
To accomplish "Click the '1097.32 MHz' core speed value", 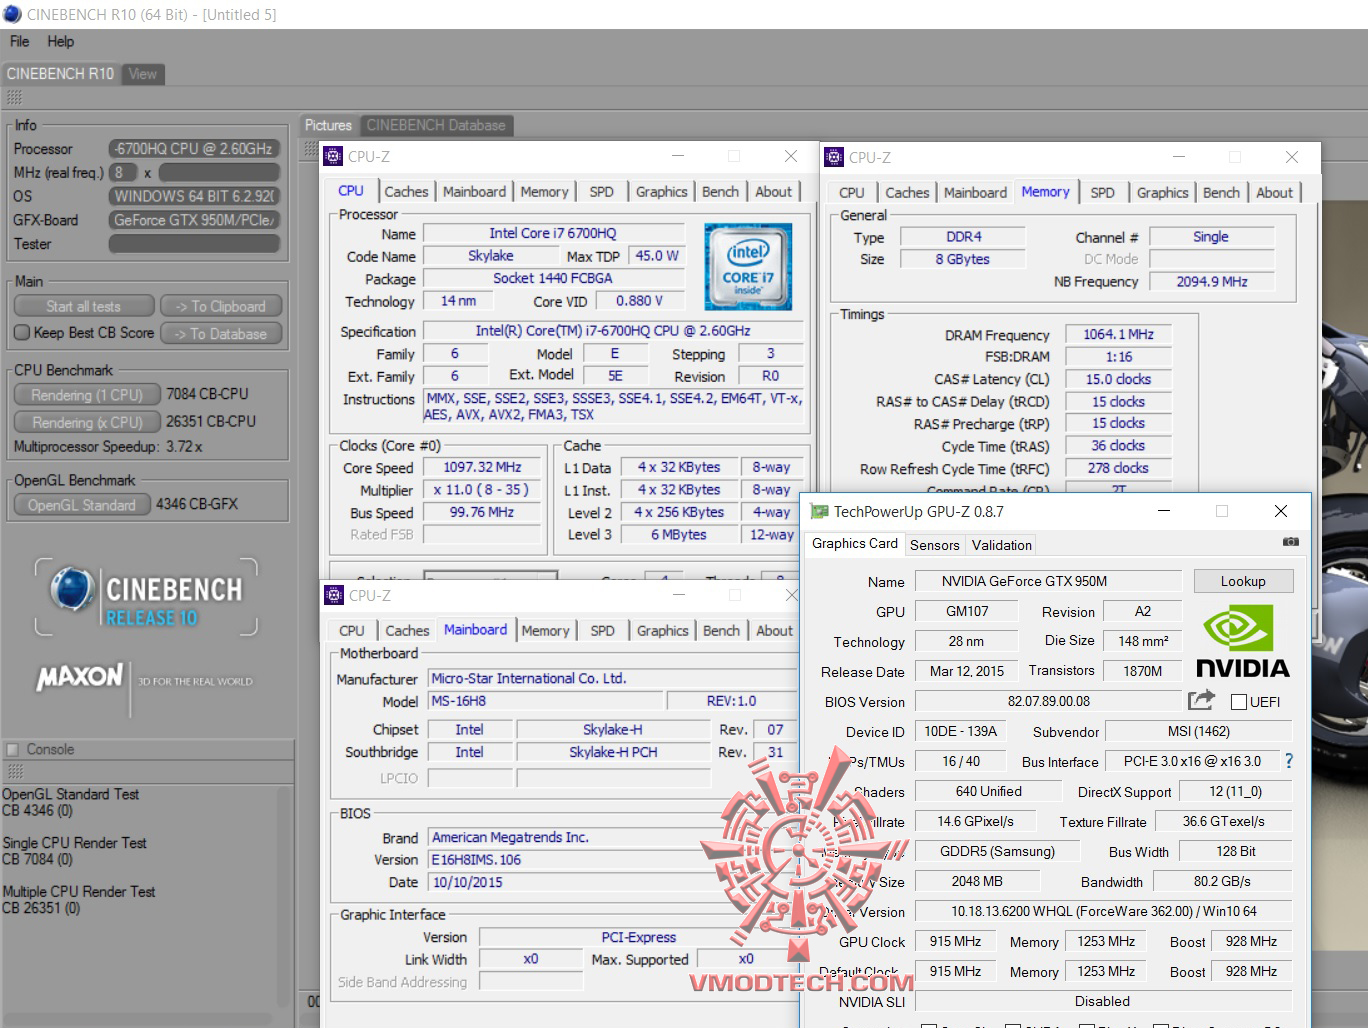I will click(482, 467).
